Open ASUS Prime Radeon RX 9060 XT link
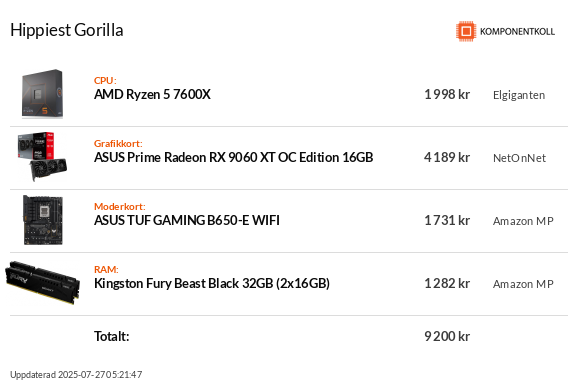 coord(234,157)
